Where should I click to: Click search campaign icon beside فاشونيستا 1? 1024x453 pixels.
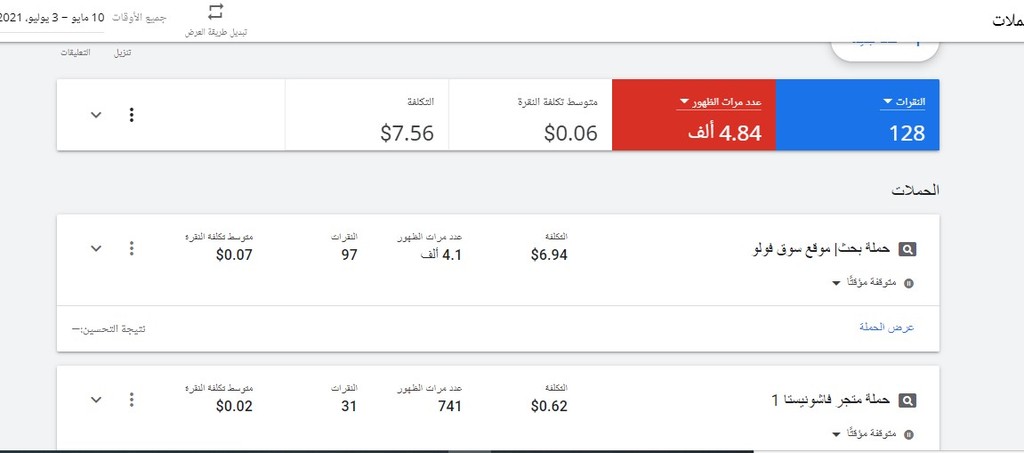coord(908,400)
